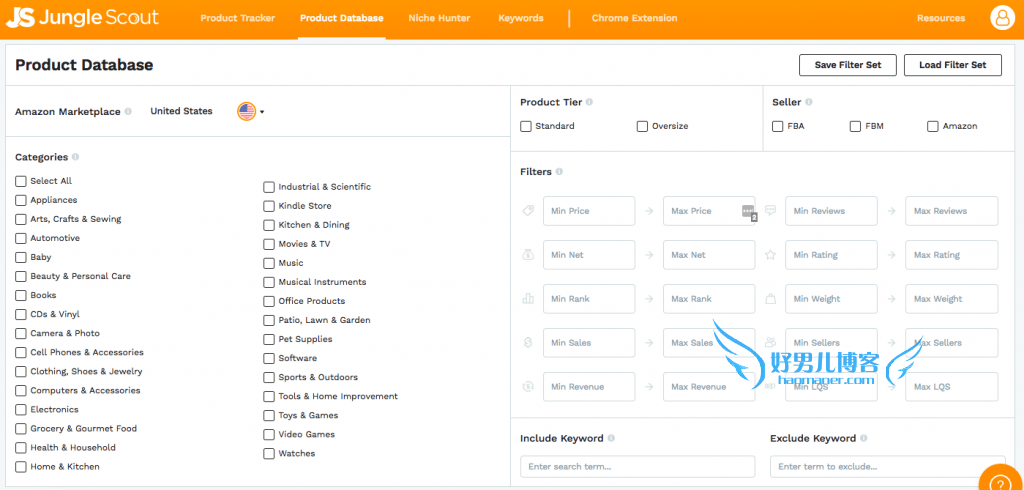1024x490 pixels.
Task: Click the revenue icon
Action: tap(528, 387)
